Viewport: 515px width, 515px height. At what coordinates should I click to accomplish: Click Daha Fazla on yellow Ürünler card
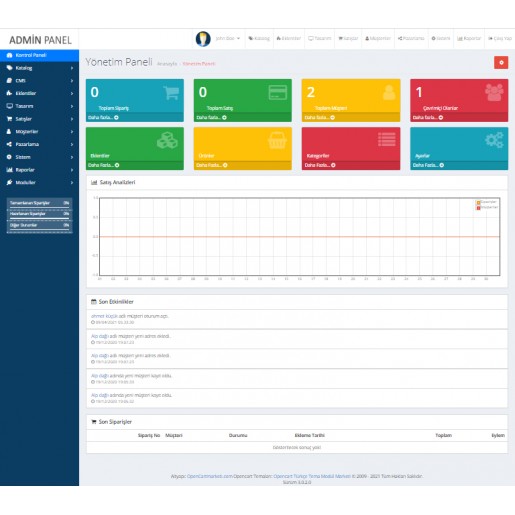click(212, 165)
